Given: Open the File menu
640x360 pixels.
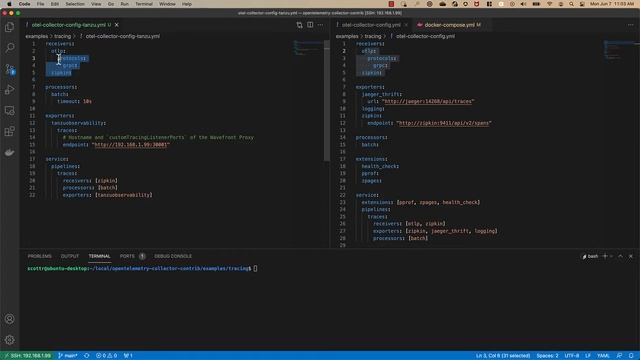Looking at the screenshot, I should (40, 4).
